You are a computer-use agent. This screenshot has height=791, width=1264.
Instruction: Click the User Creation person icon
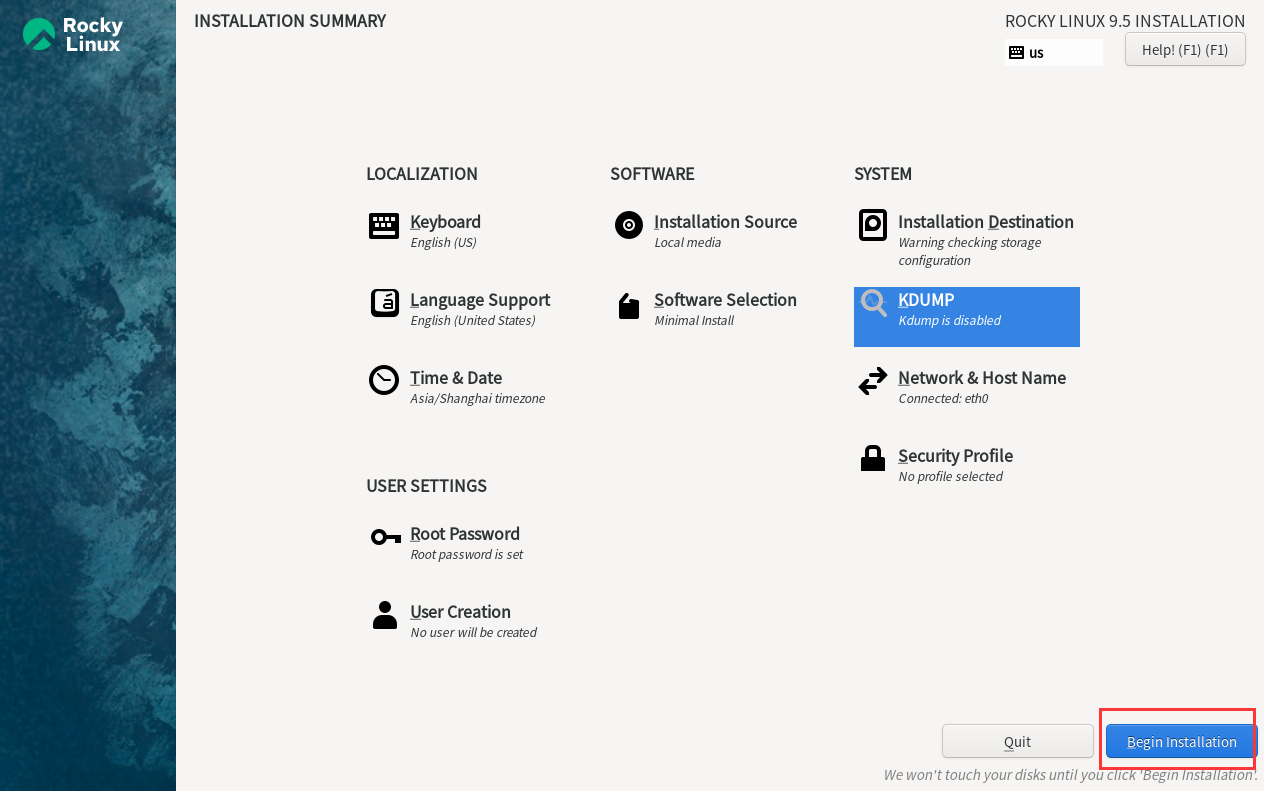pyautogui.click(x=384, y=615)
